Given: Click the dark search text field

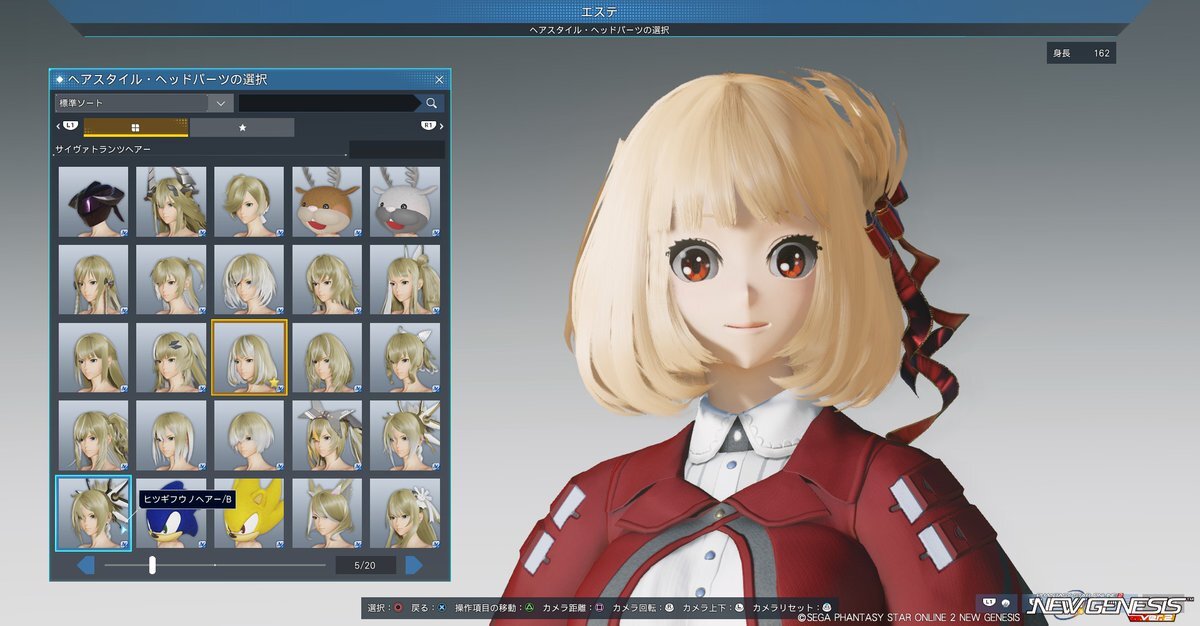Looking at the screenshot, I should [330, 103].
